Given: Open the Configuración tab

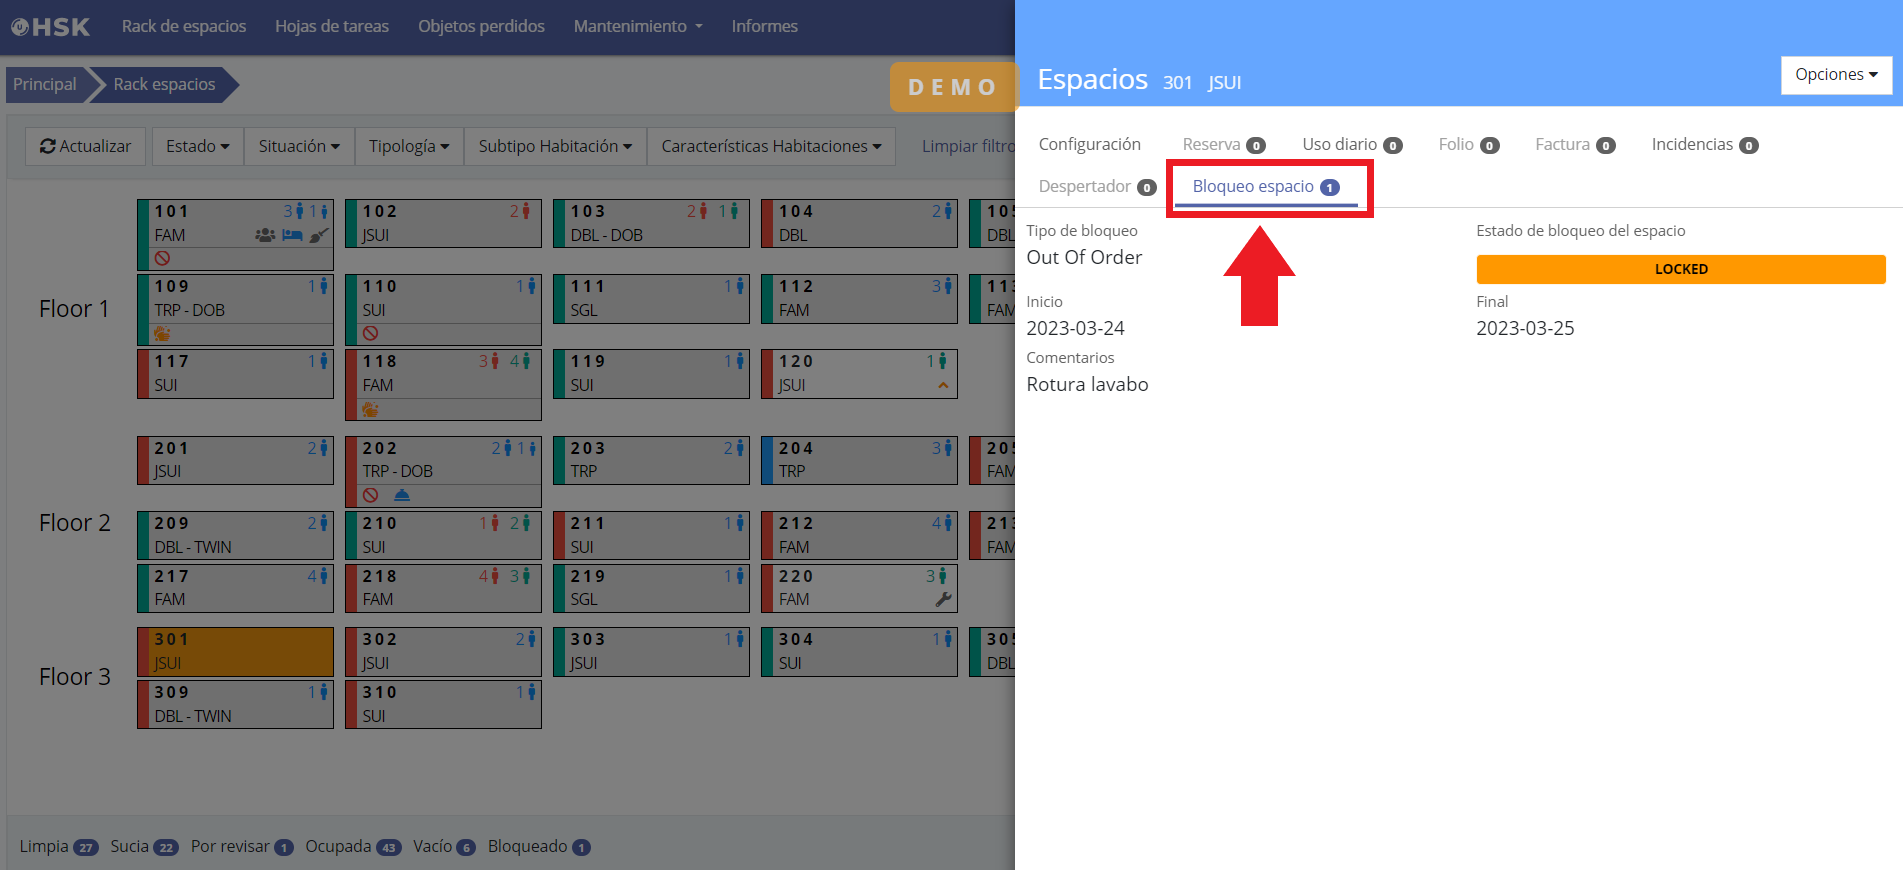Looking at the screenshot, I should (1089, 145).
